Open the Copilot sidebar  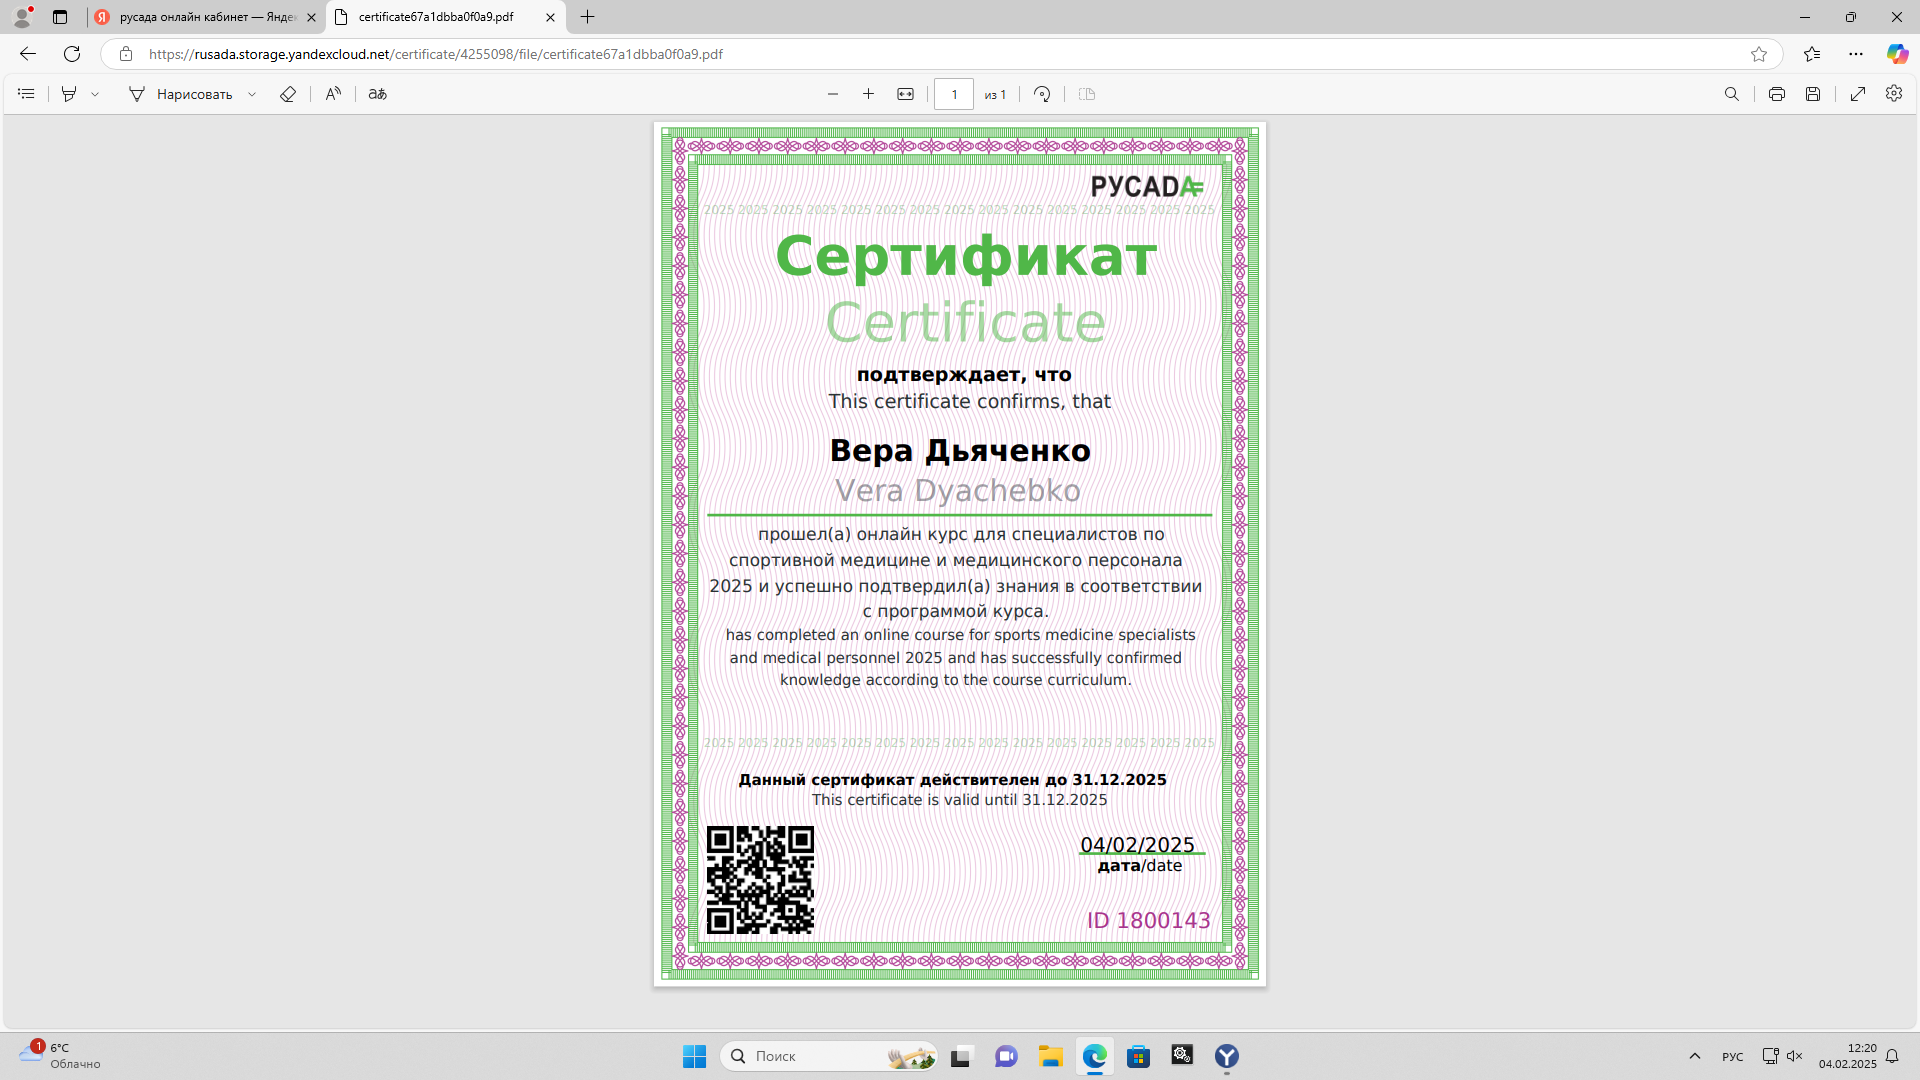coord(1897,54)
